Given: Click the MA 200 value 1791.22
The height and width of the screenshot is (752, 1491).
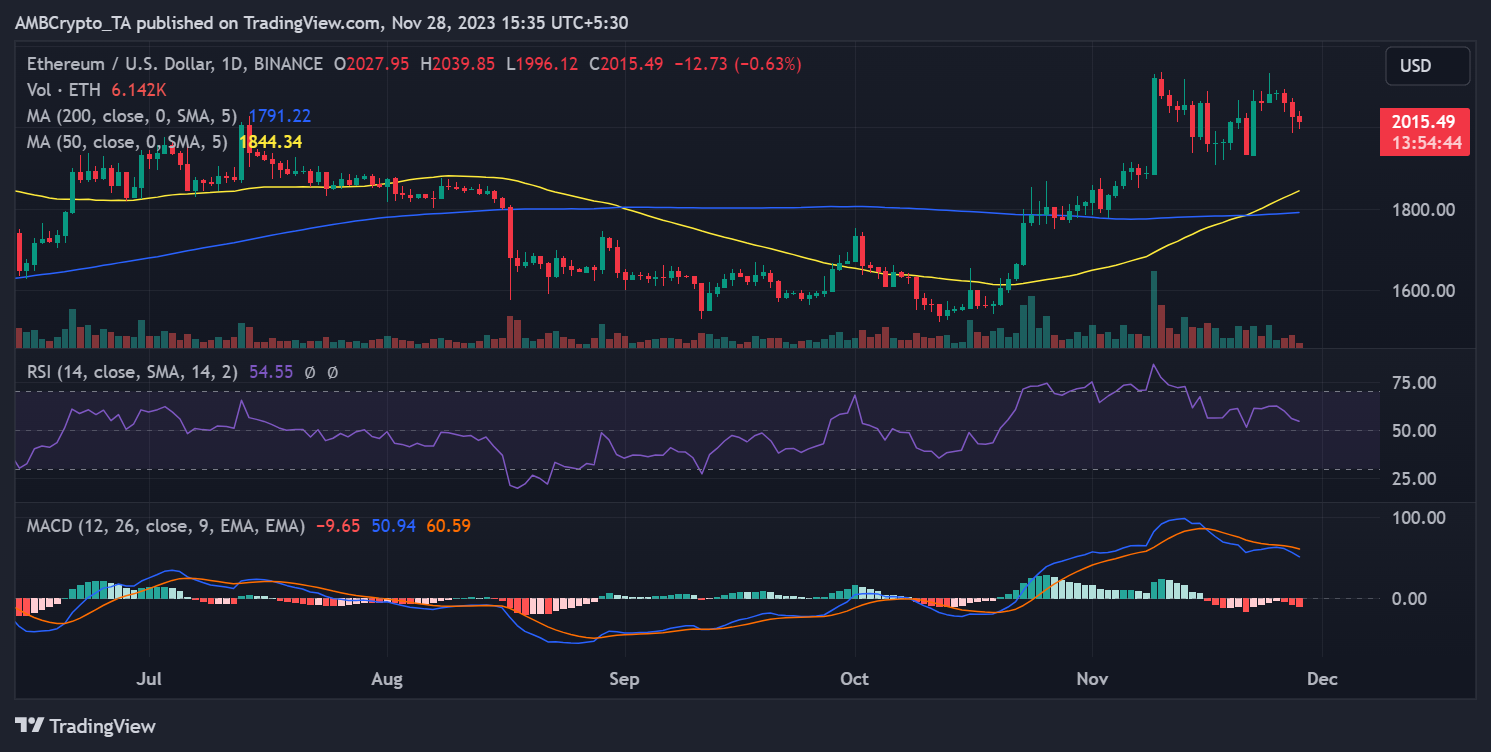Looking at the screenshot, I should pyautogui.click(x=280, y=116).
